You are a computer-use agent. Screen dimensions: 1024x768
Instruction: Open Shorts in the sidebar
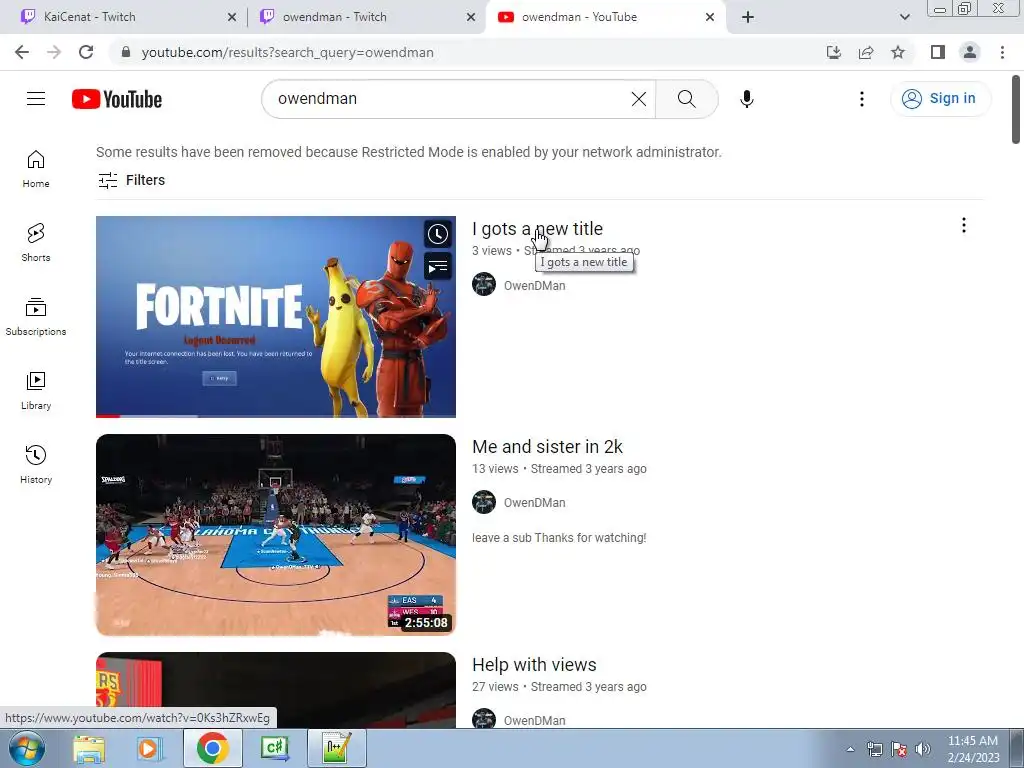[36, 242]
